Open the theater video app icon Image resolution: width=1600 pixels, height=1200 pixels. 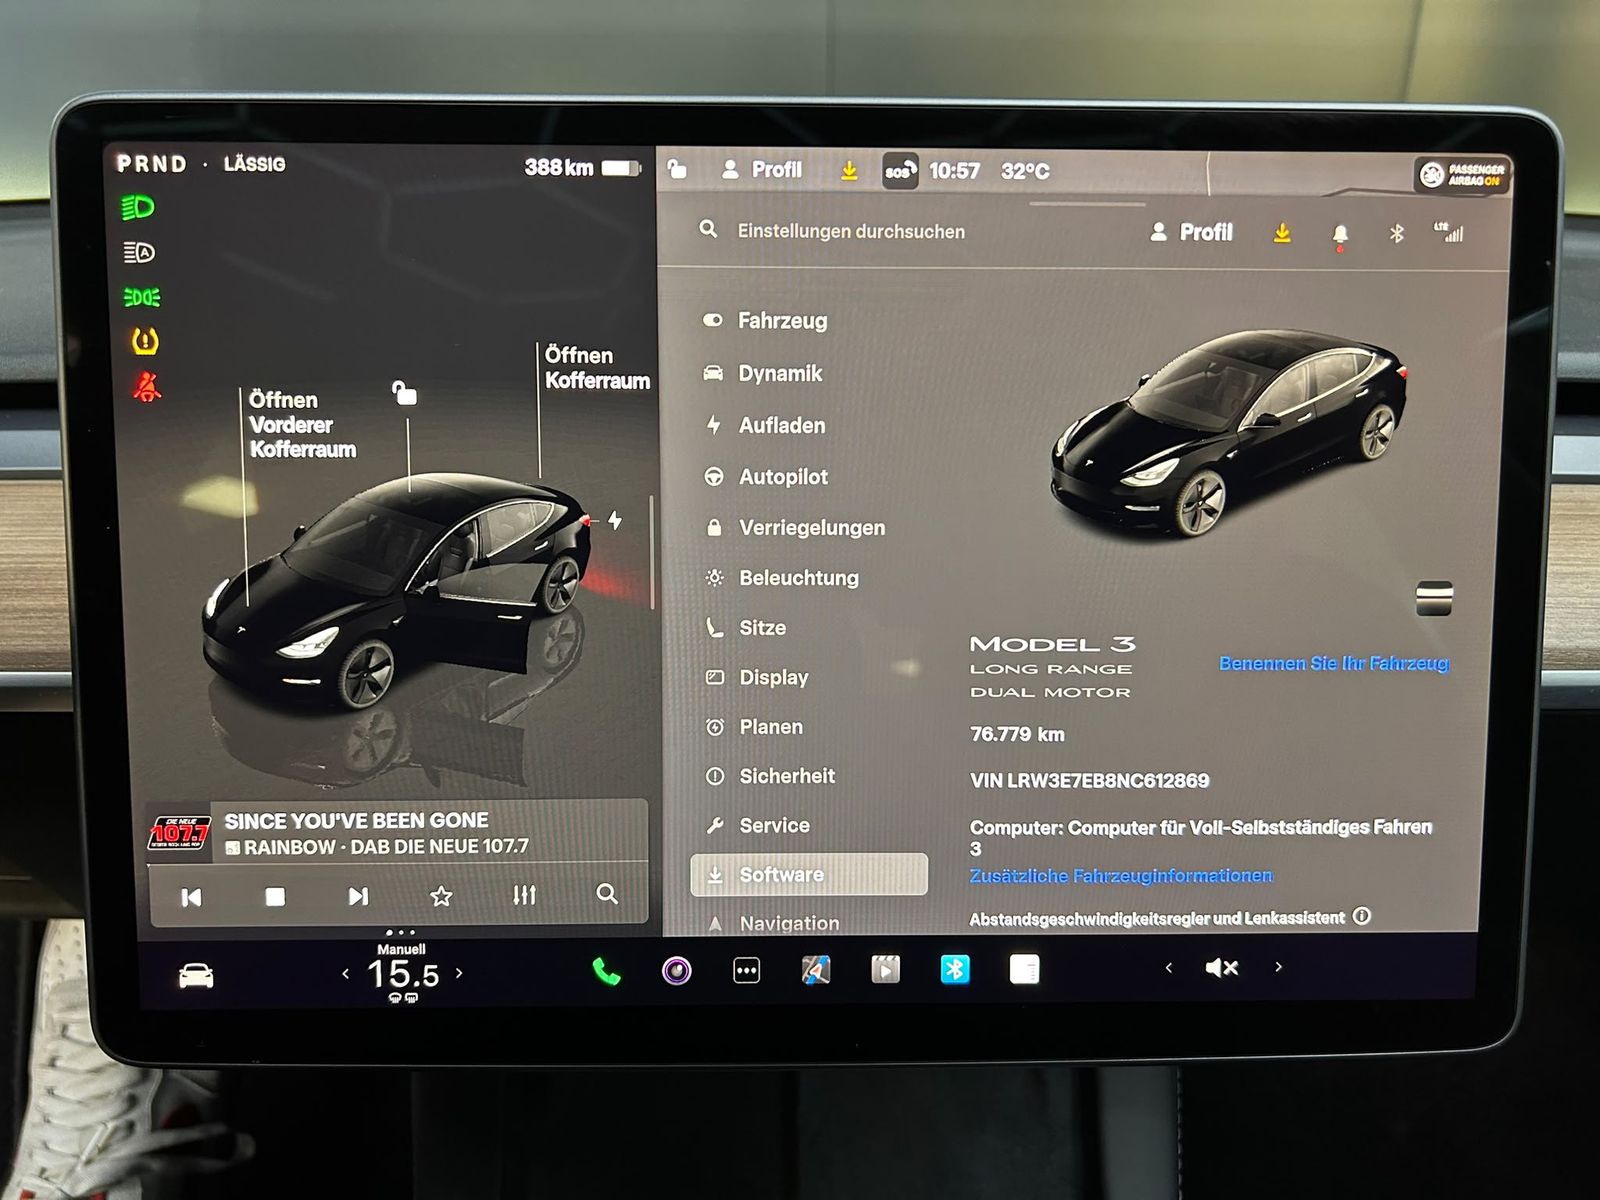pos(885,969)
